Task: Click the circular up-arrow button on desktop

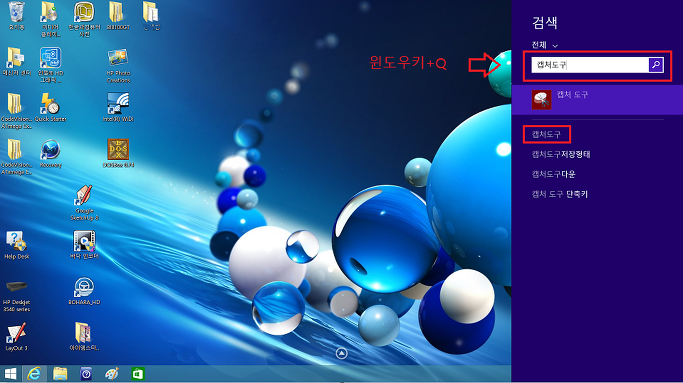Action: click(x=342, y=353)
